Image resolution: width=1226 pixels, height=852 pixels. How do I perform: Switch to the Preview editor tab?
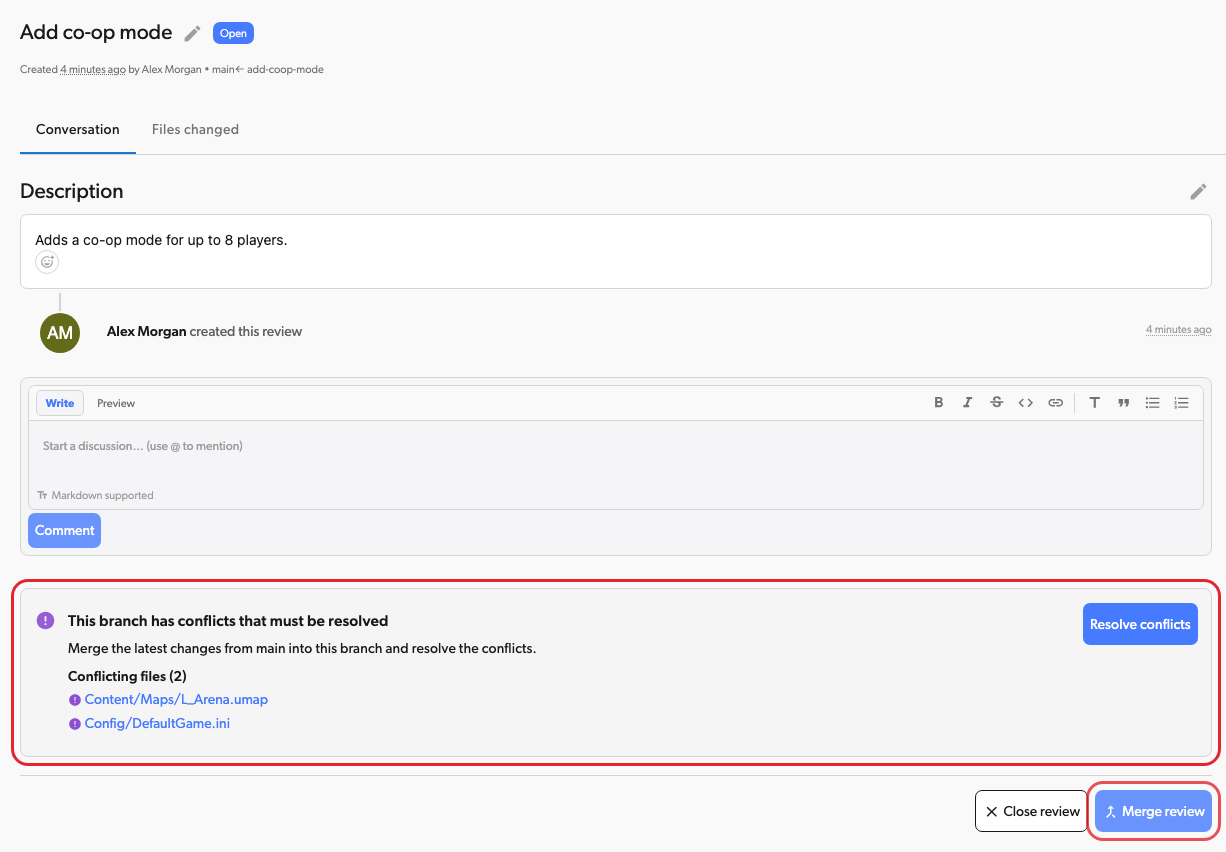pos(116,403)
